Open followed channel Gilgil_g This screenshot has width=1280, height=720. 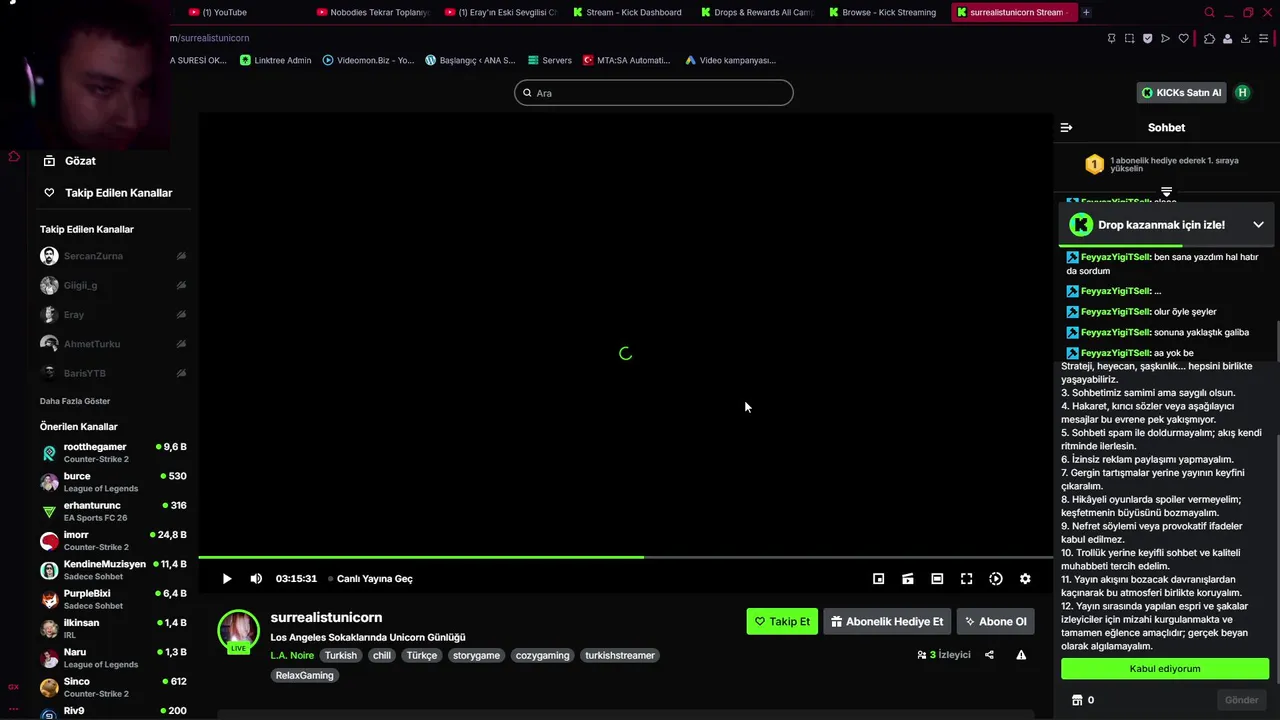click(x=113, y=285)
